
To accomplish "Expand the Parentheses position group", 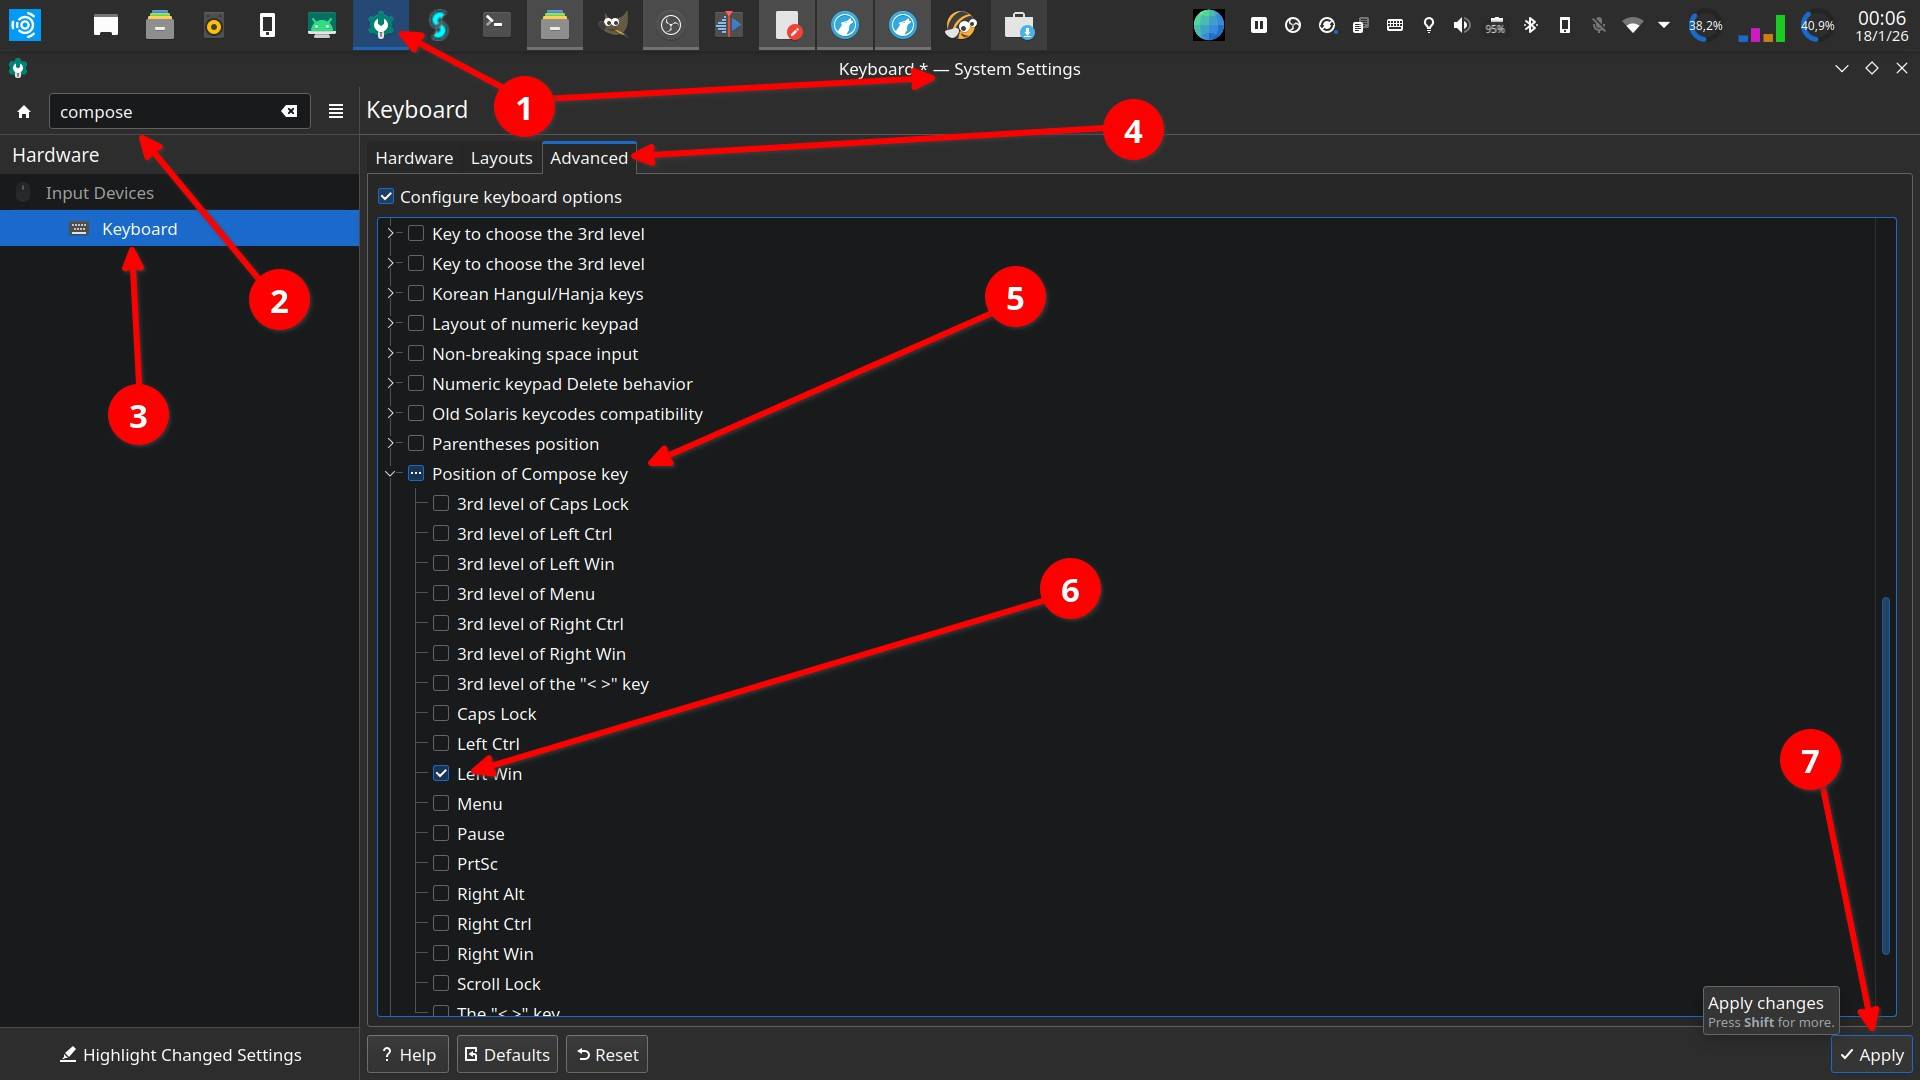I will (391, 443).
